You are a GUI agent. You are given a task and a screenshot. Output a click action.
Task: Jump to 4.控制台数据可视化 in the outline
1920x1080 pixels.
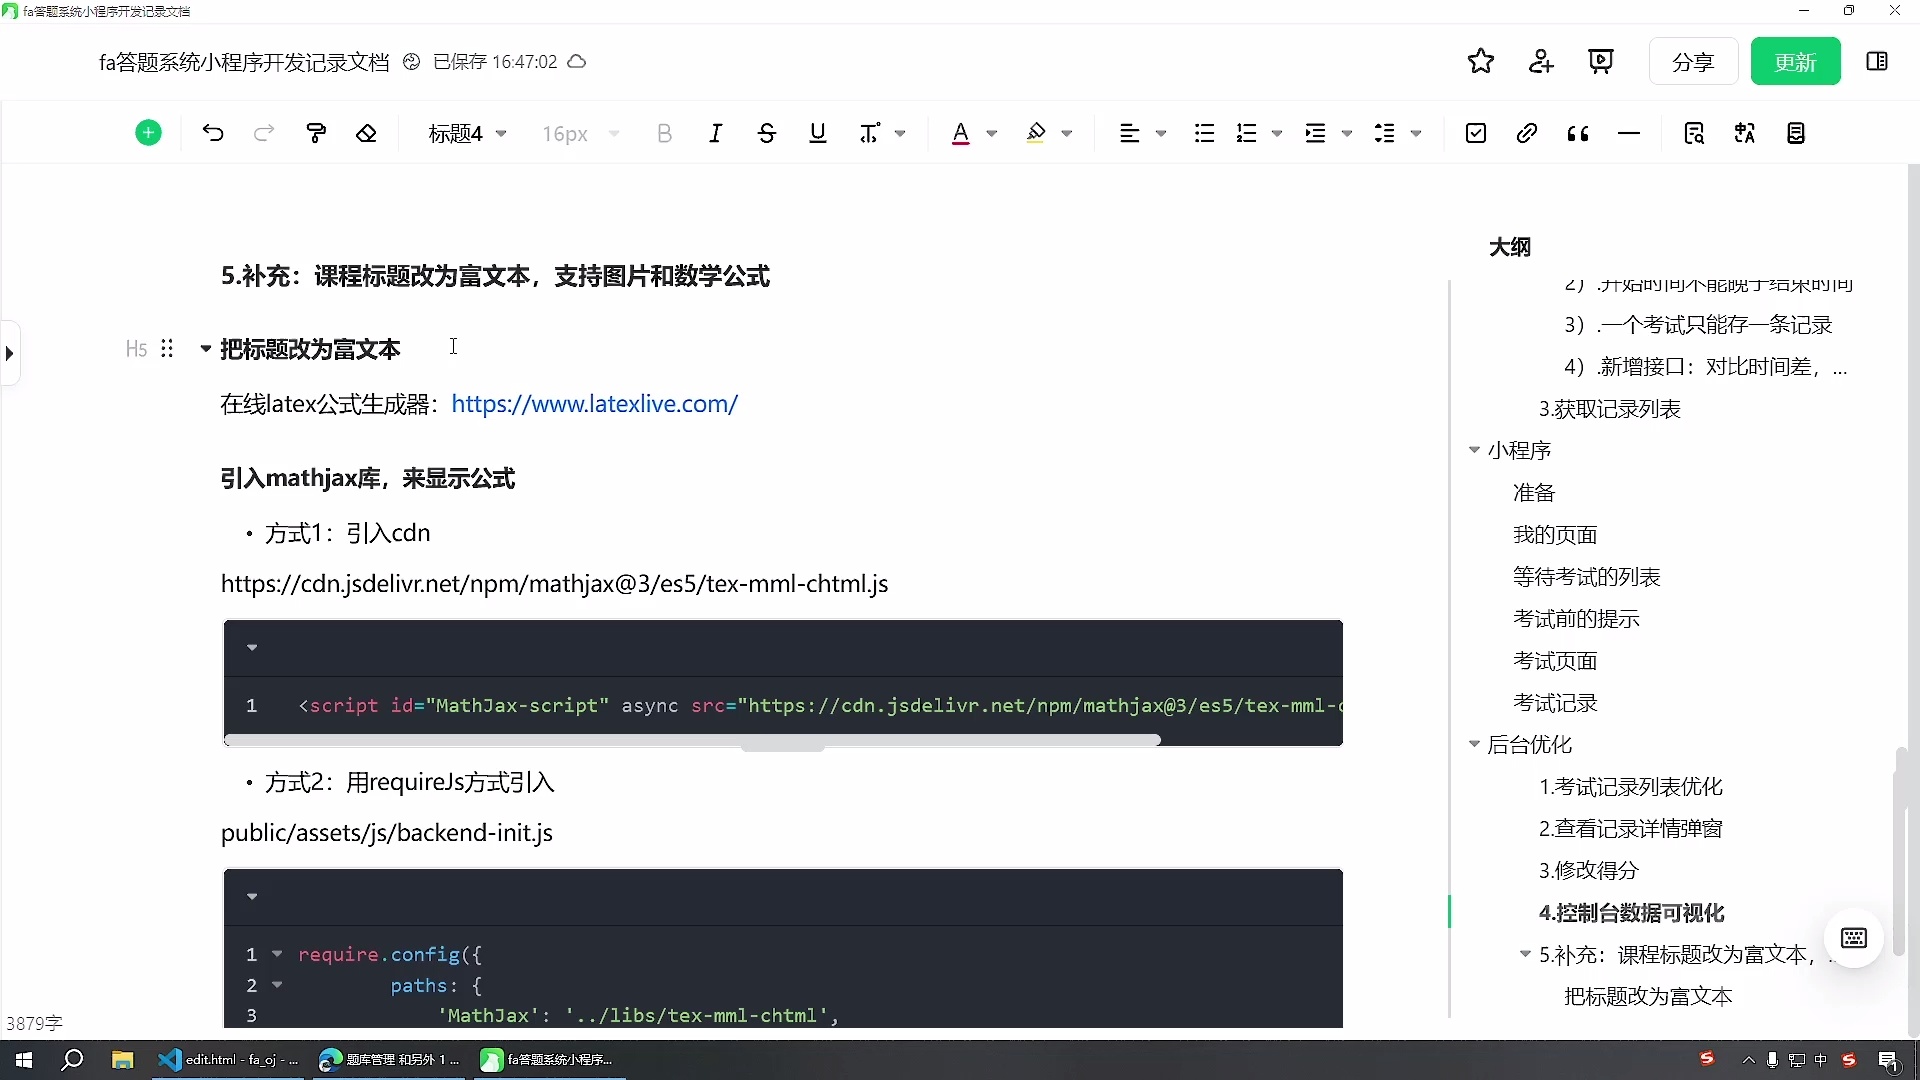pos(1631,913)
